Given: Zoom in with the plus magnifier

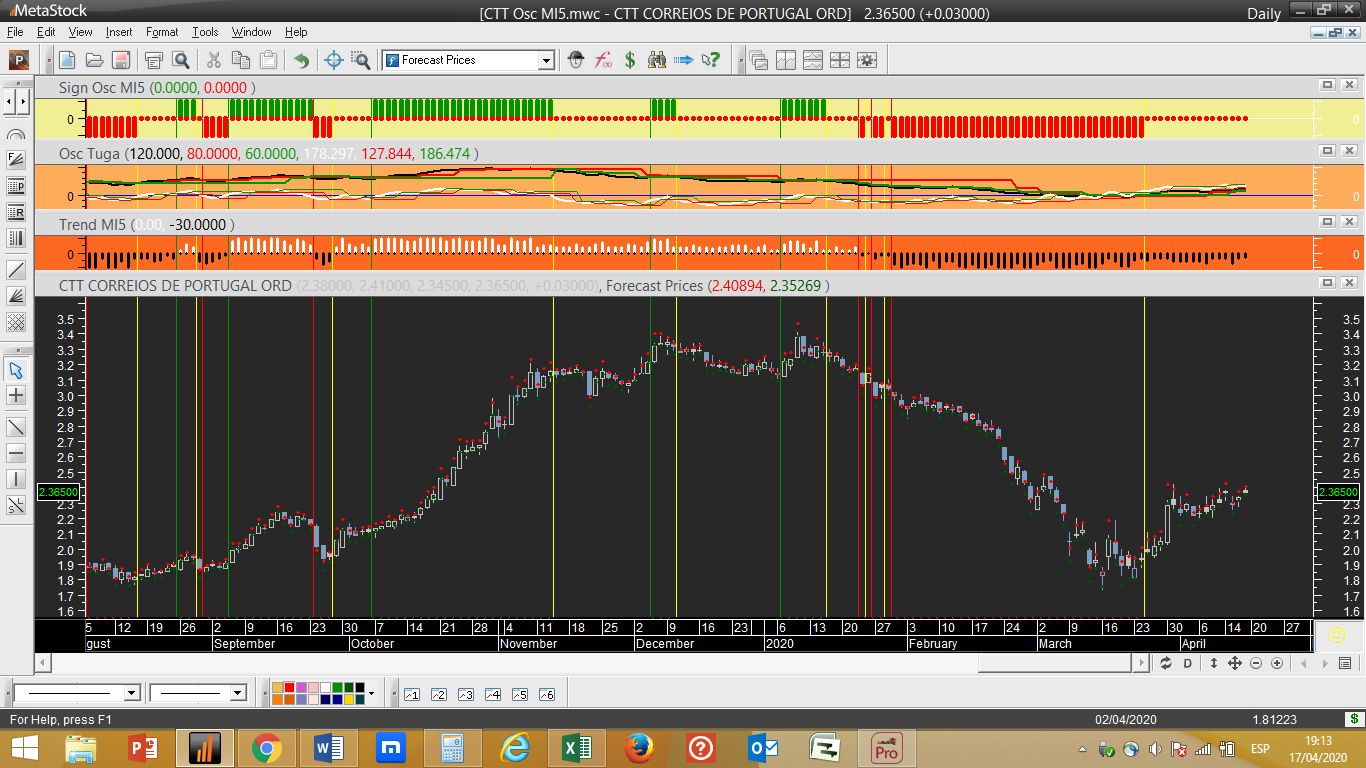Looking at the screenshot, I should [x=1277, y=663].
